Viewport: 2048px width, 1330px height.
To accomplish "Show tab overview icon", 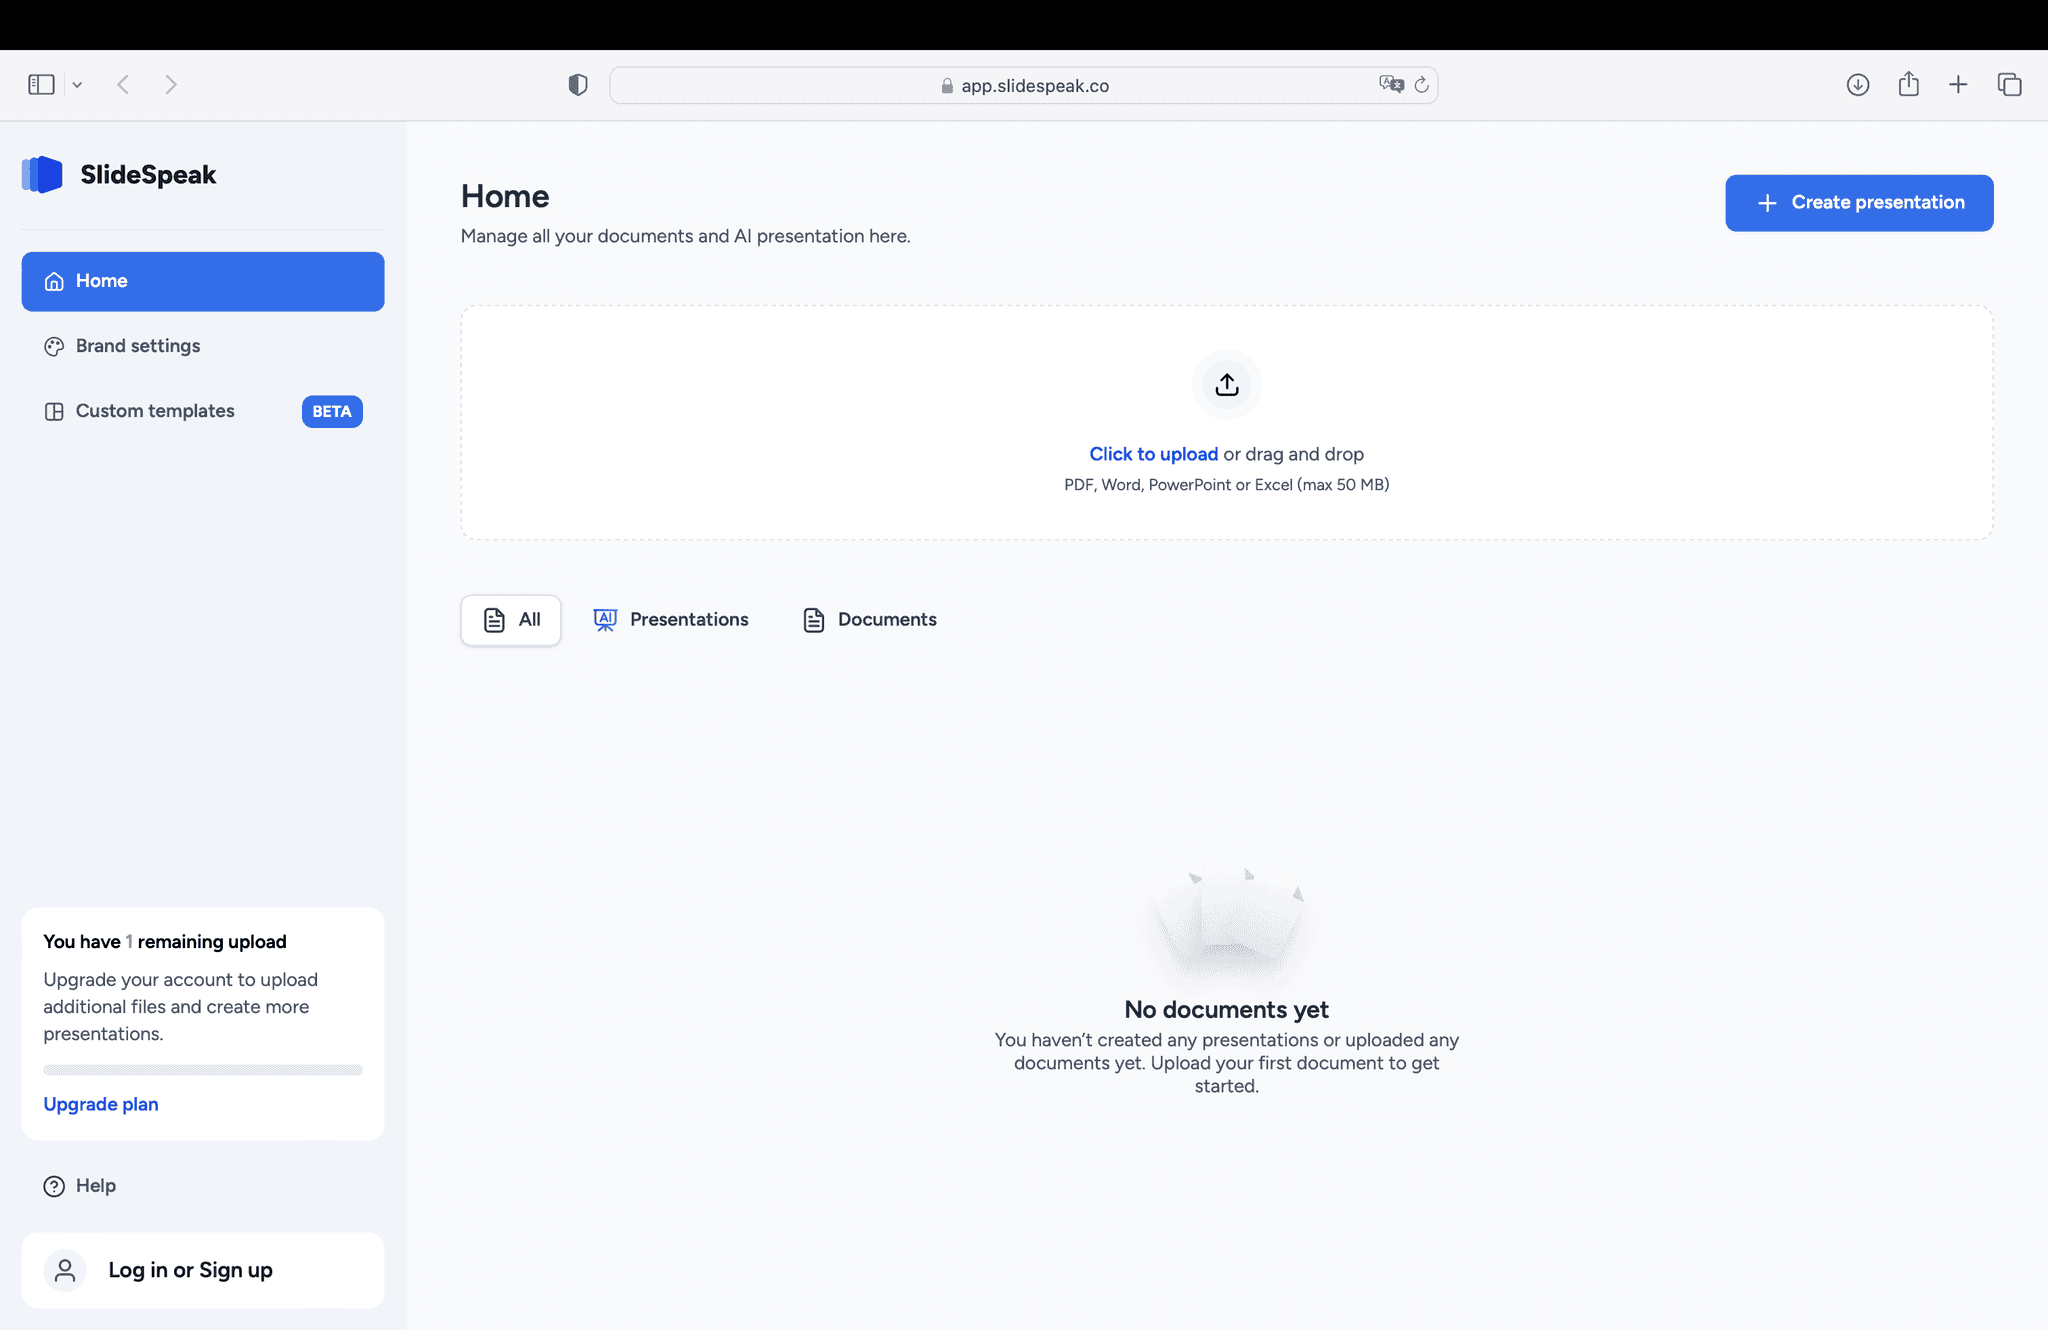I will pyautogui.click(x=2009, y=85).
